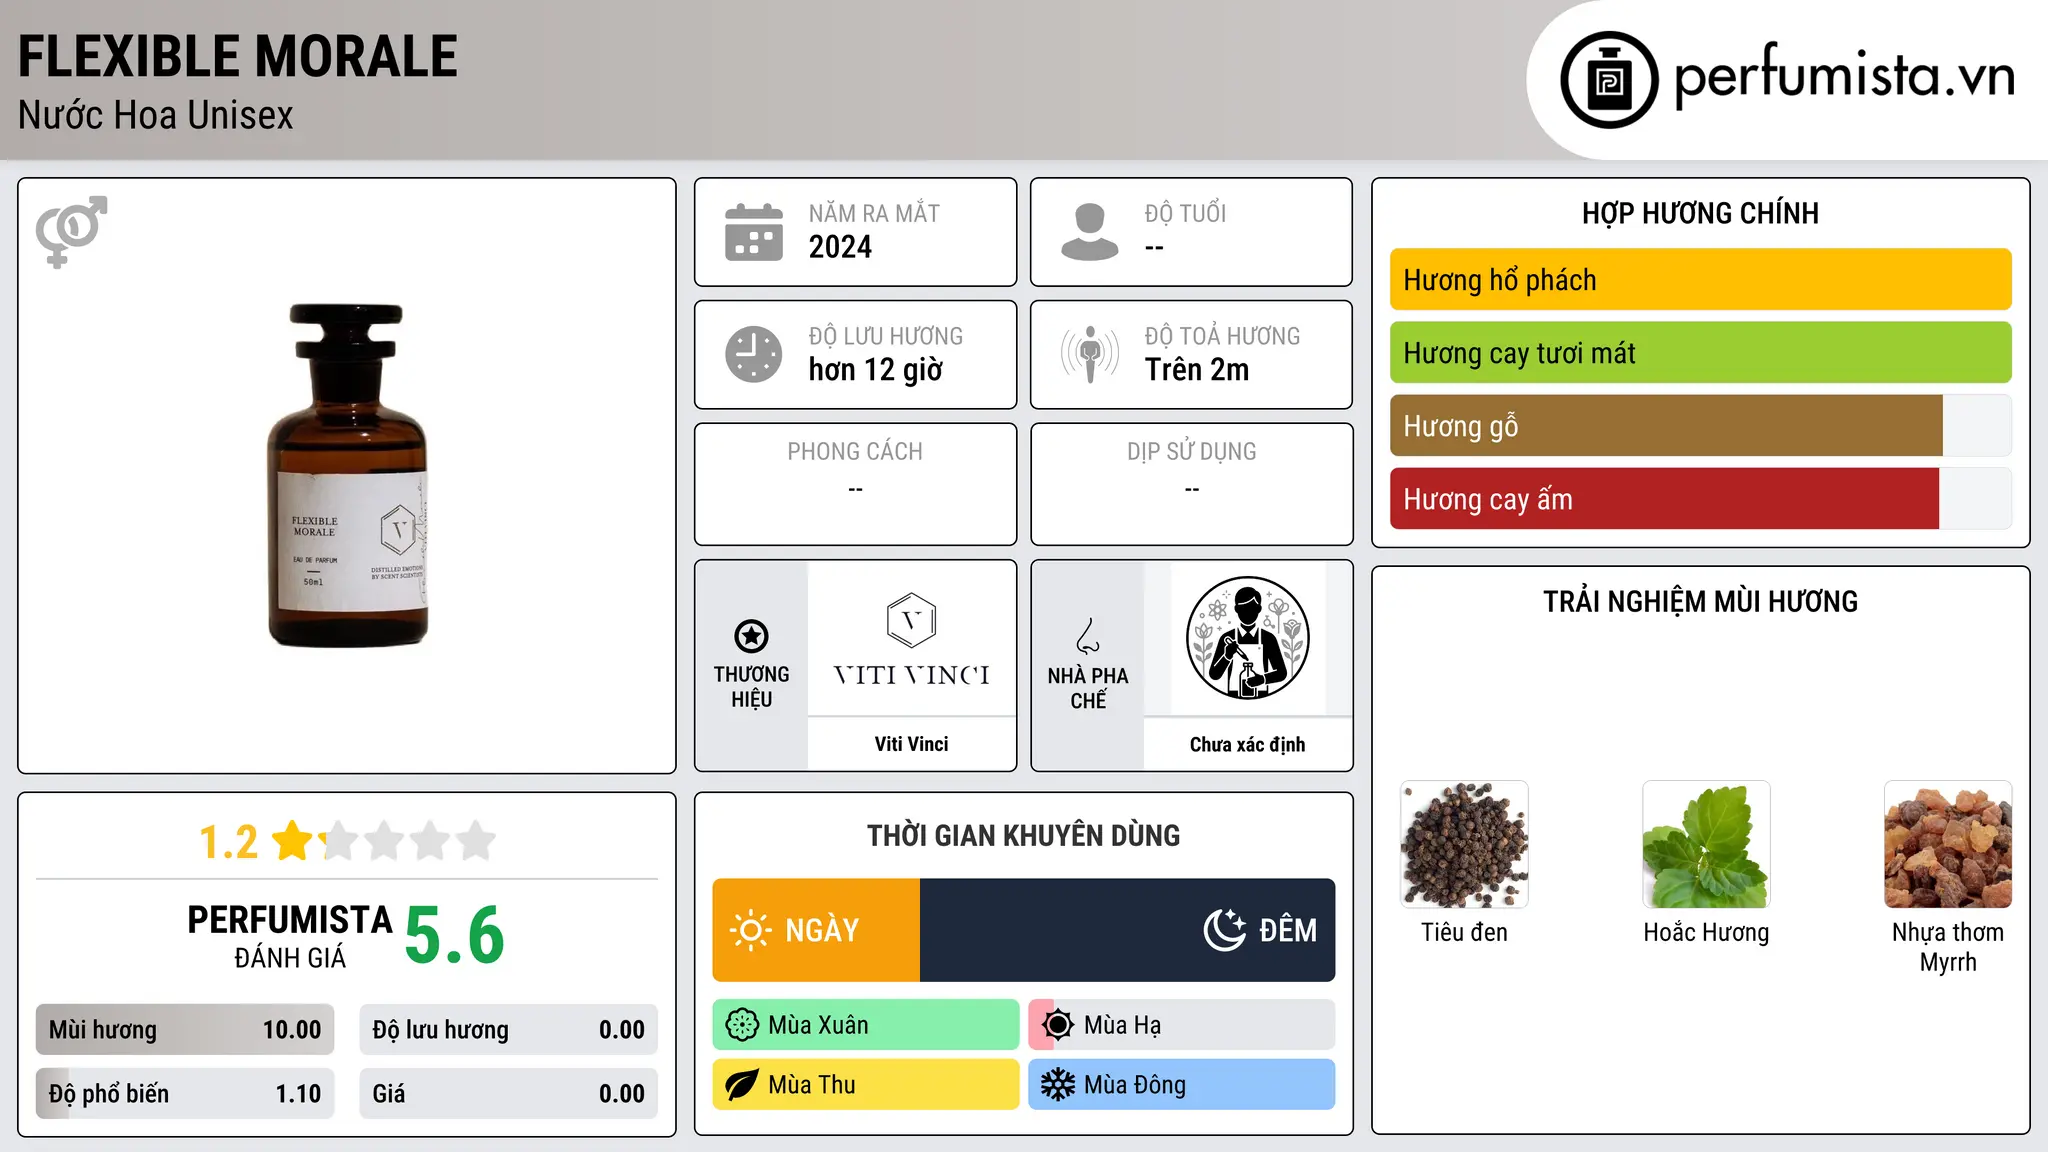
Task: Click the Mùa Đông season label
Action: coord(1135,1085)
